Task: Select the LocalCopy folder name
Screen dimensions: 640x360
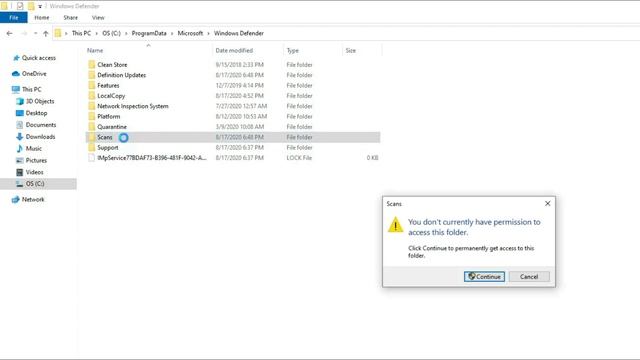Action: (111, 96)
